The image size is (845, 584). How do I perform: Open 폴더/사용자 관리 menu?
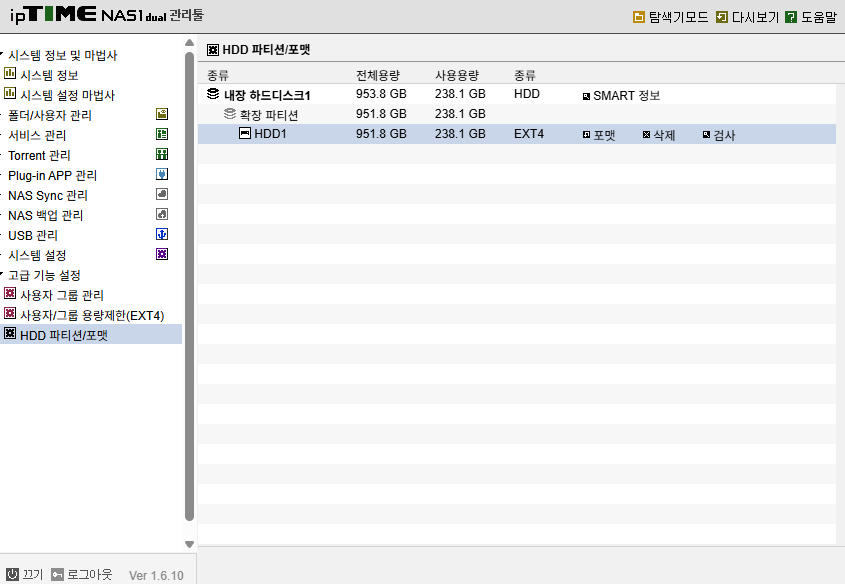pyautogui.click(x=50, y=115)
